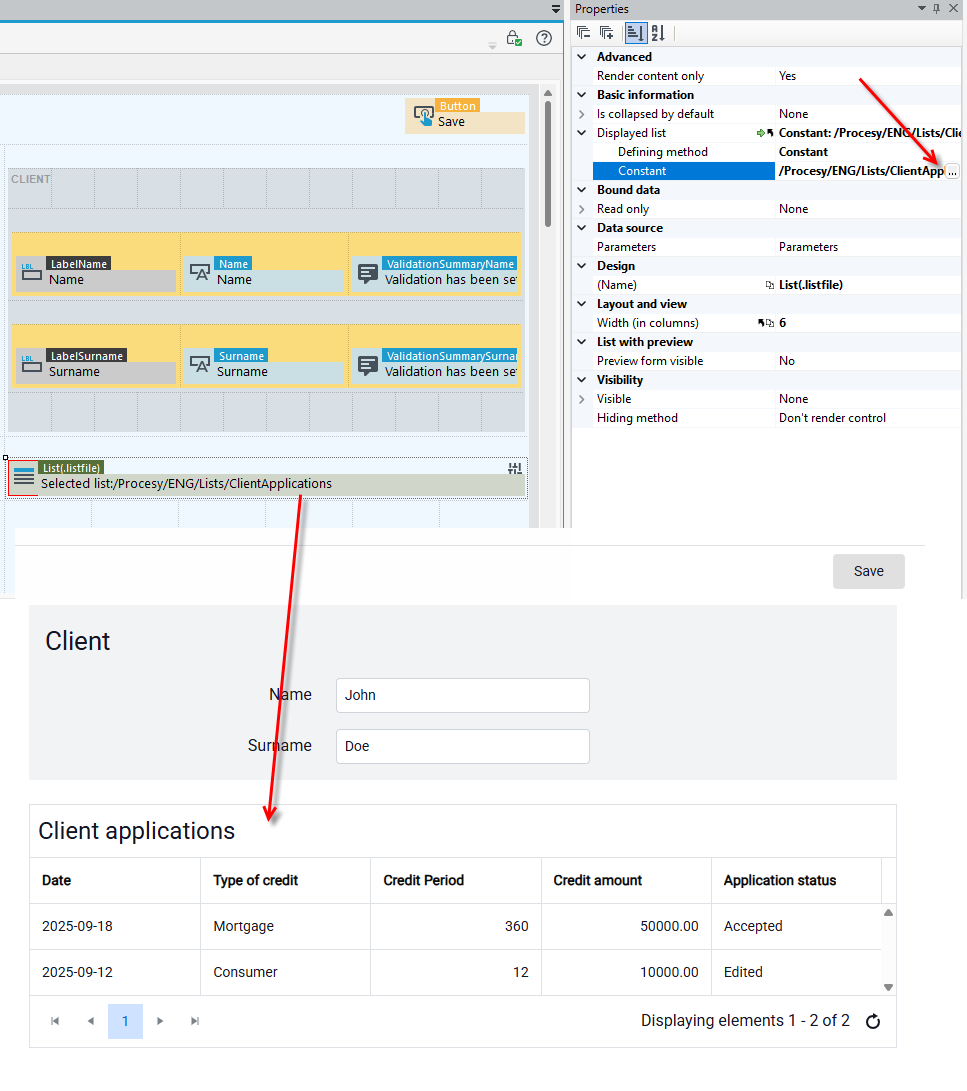Image resolution: width=967 pixels, height=1091 pixels.
Task: Pin the Properties panel
Action: pos(937,8)
